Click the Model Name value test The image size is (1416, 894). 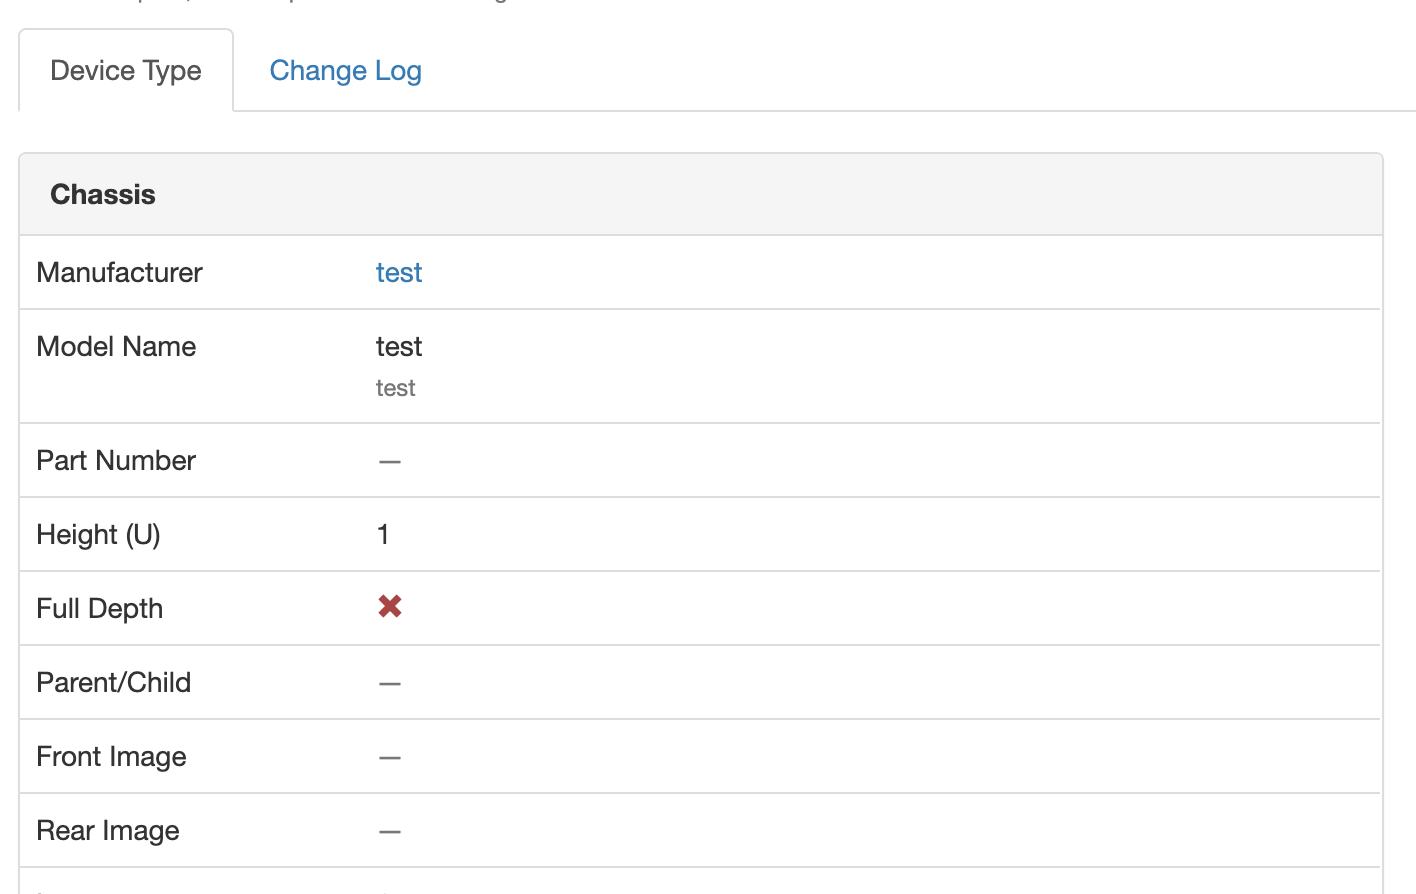[398, 346]
